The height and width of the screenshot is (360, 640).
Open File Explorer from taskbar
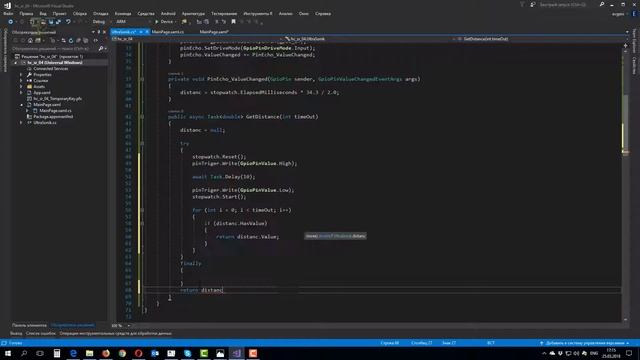coord(89,353)
